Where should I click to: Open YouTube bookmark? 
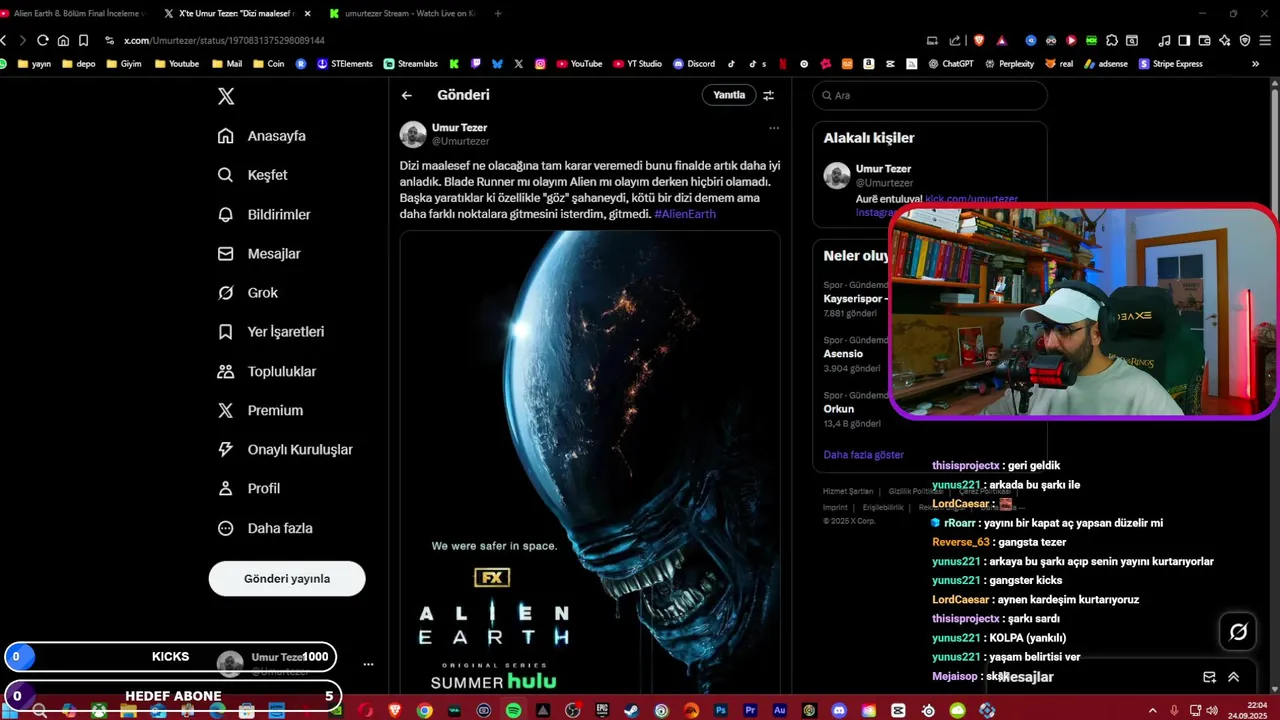point(579,63)
